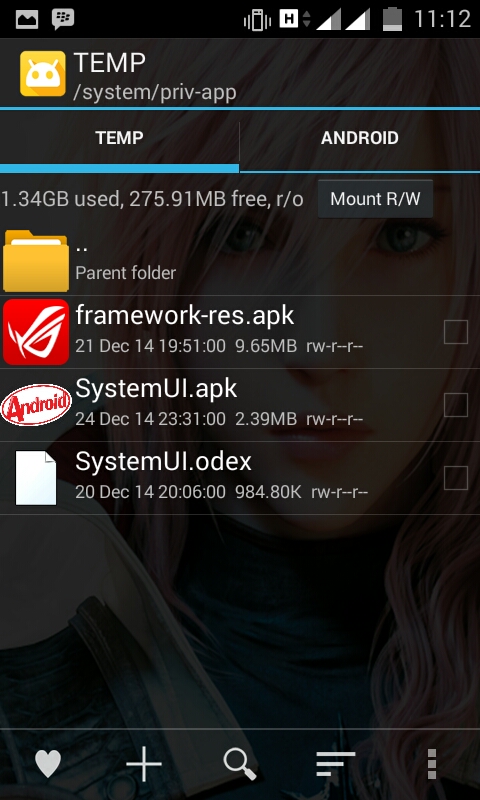Tap the SystemUI.apk Android KitKat icon
Image resolution: width=480 pixels, height=800 pixels.
pos(36,405)
